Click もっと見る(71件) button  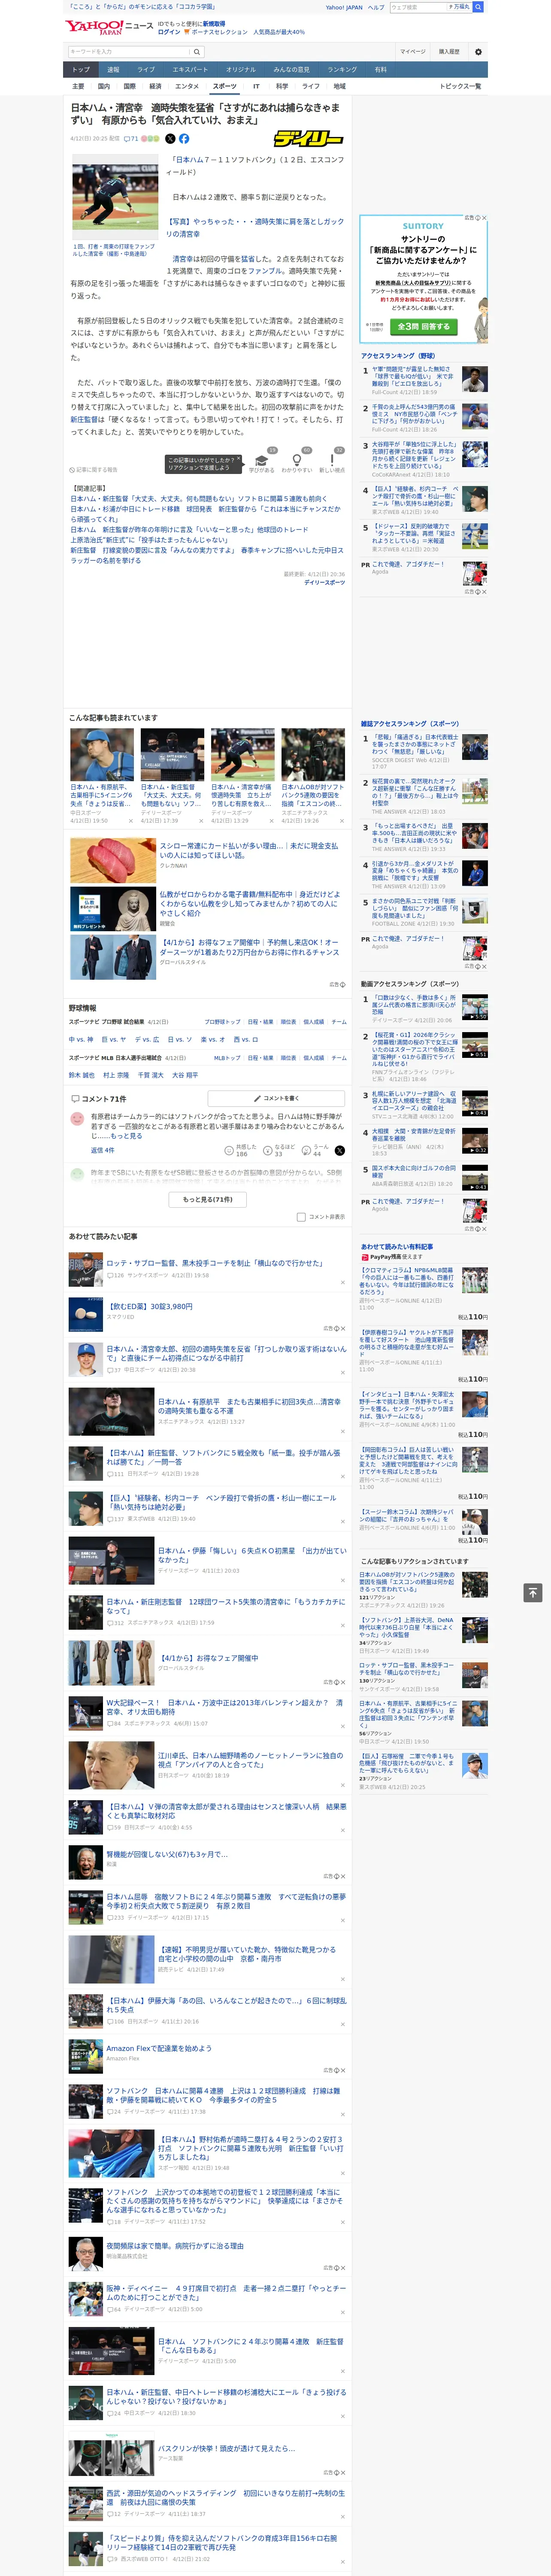[208, 1199]
